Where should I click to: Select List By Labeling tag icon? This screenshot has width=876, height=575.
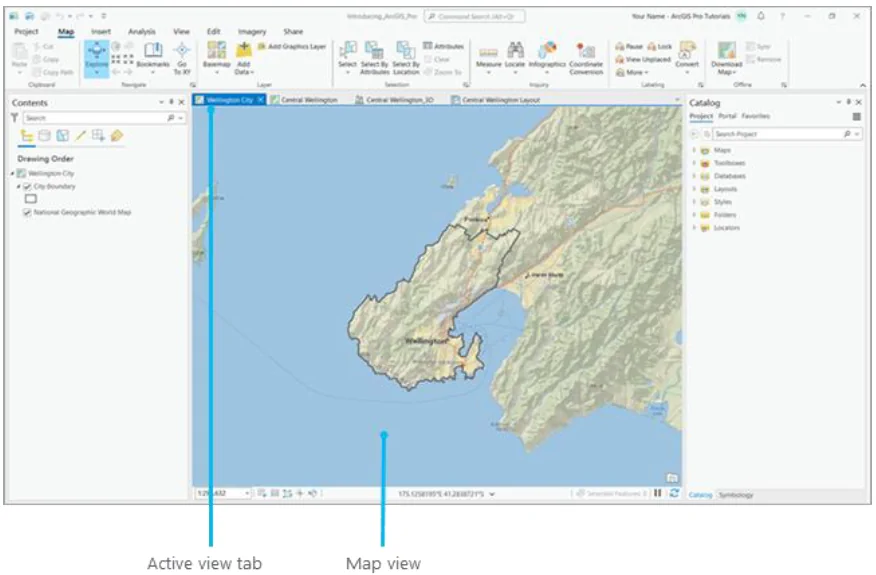click(x=117, y=136)
